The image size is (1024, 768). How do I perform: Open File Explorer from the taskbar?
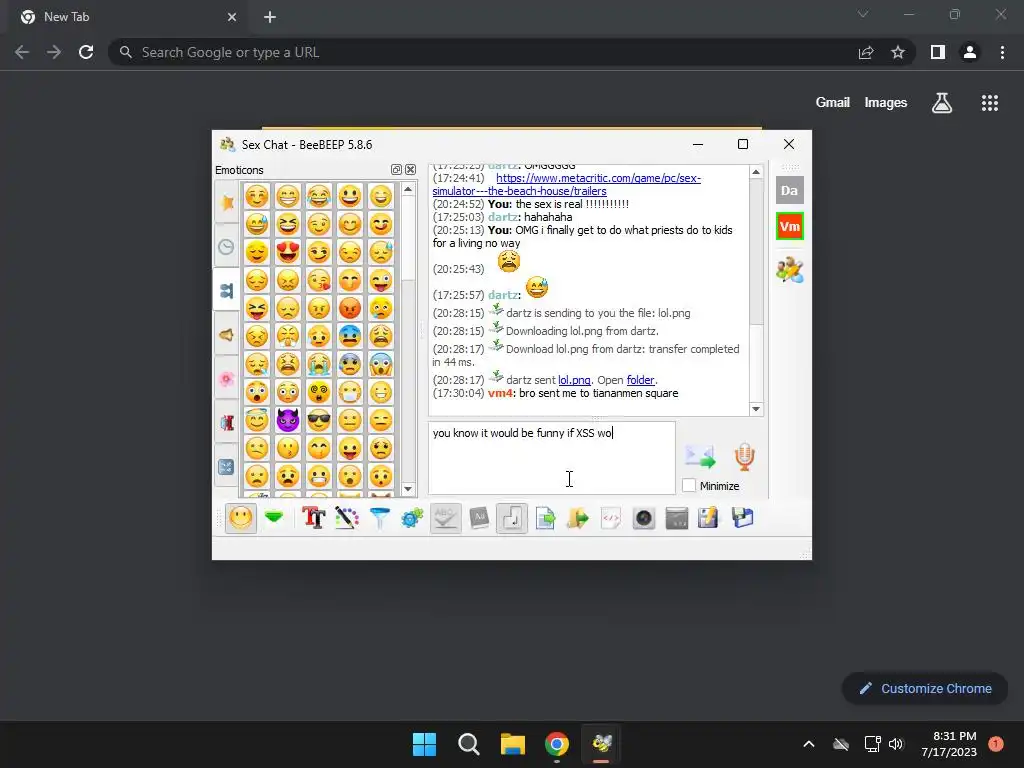513,744
